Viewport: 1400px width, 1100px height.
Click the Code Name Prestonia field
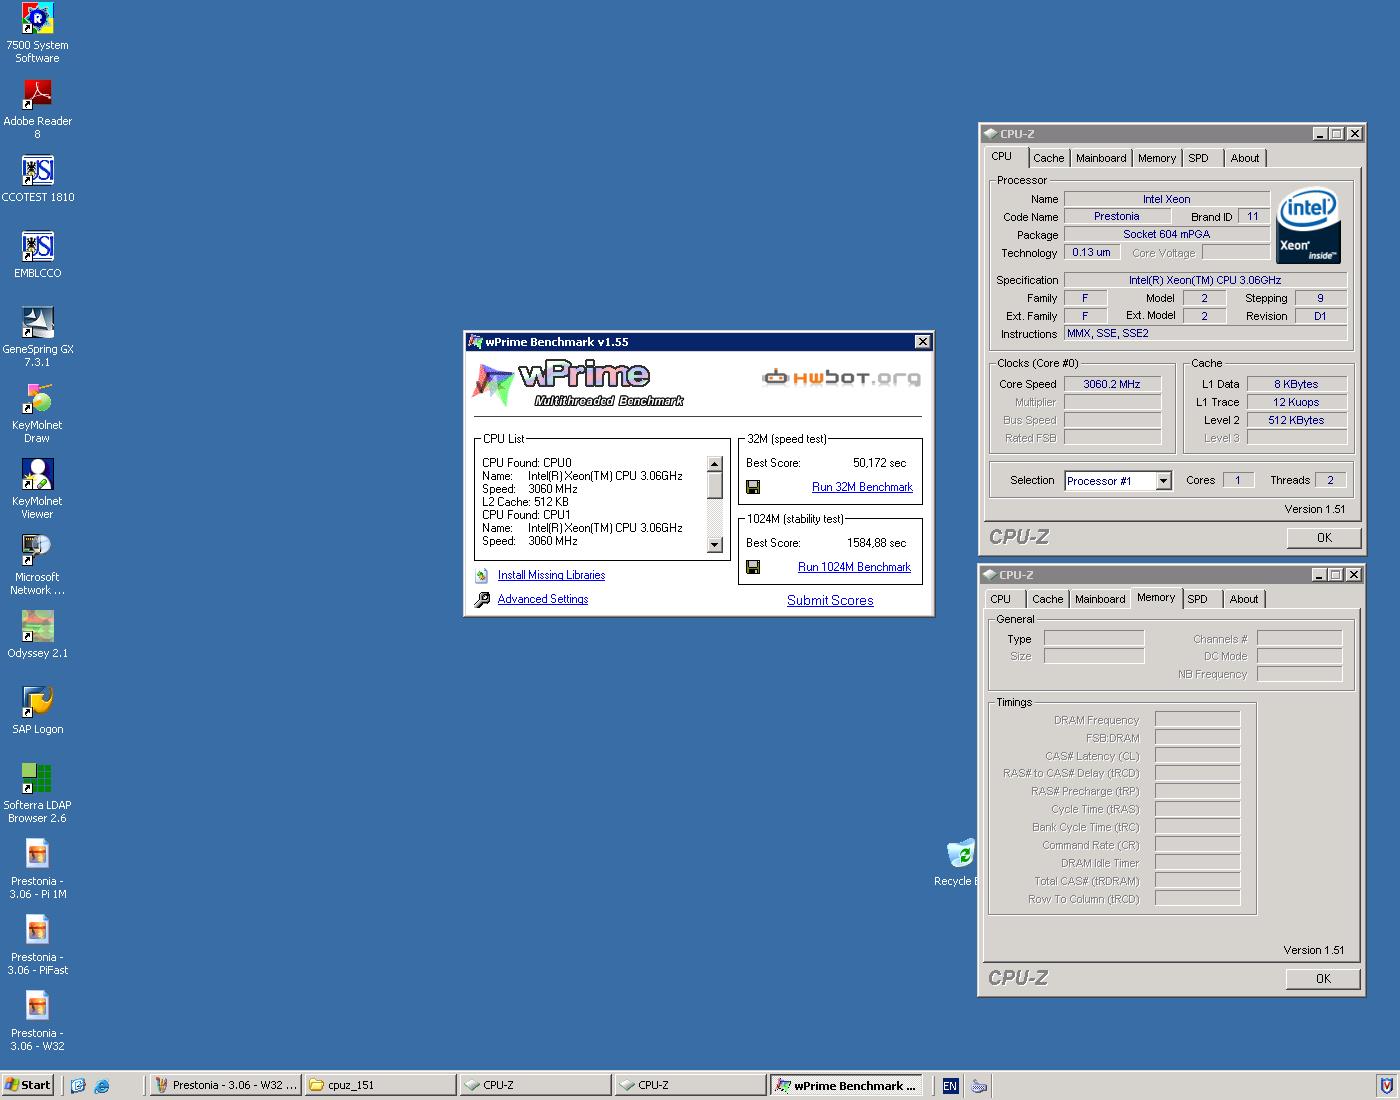coord(1116,216)
